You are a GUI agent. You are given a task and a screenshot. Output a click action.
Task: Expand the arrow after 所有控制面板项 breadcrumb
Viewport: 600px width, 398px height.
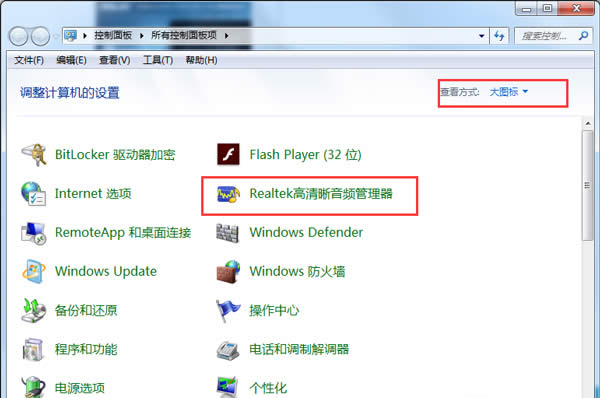(x=227, y=36)
